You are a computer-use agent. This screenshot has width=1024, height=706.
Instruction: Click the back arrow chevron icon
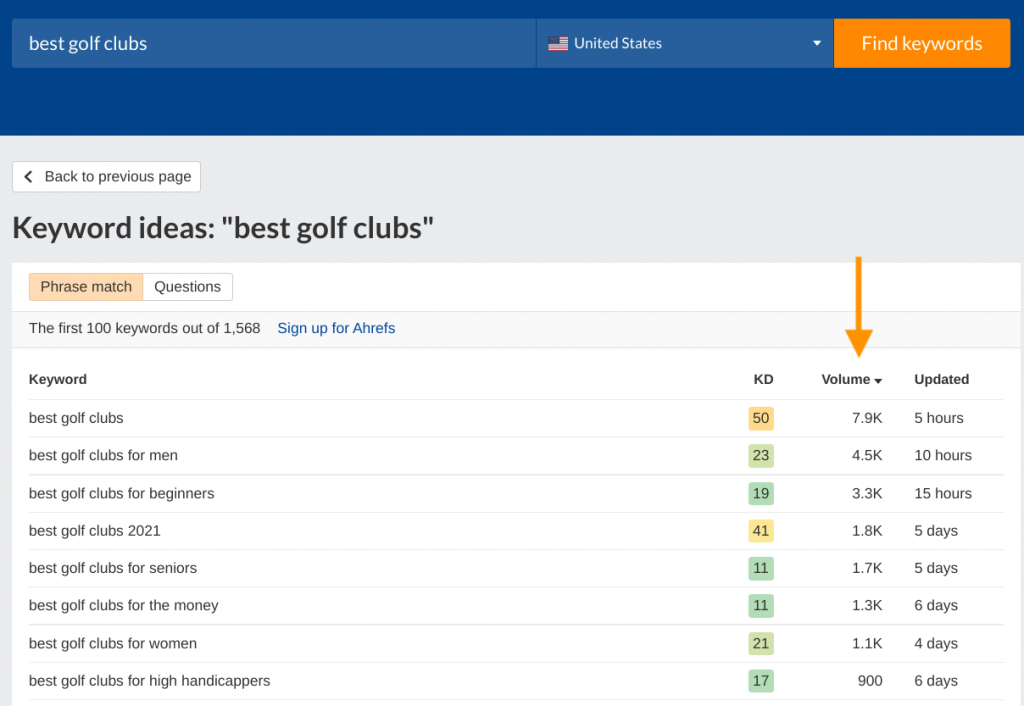[28, 176]
